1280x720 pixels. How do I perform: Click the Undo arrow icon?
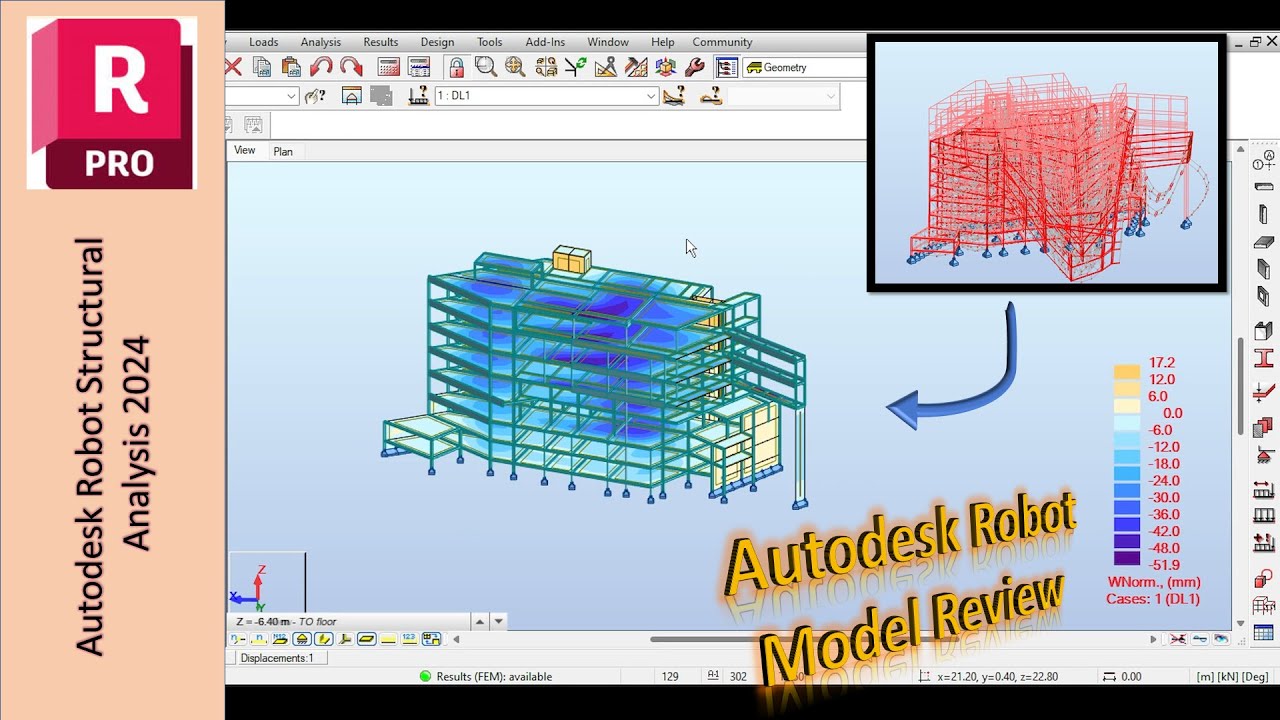click(321, 67)
